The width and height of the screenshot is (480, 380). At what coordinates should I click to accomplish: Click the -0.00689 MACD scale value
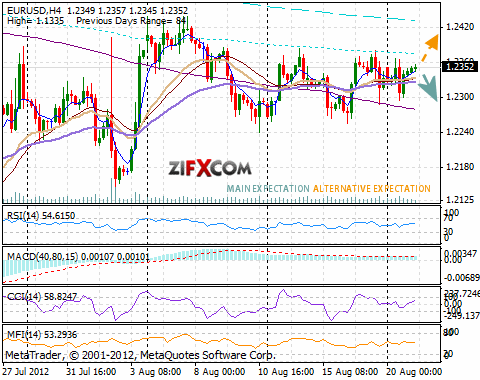(x=462, y=277)
